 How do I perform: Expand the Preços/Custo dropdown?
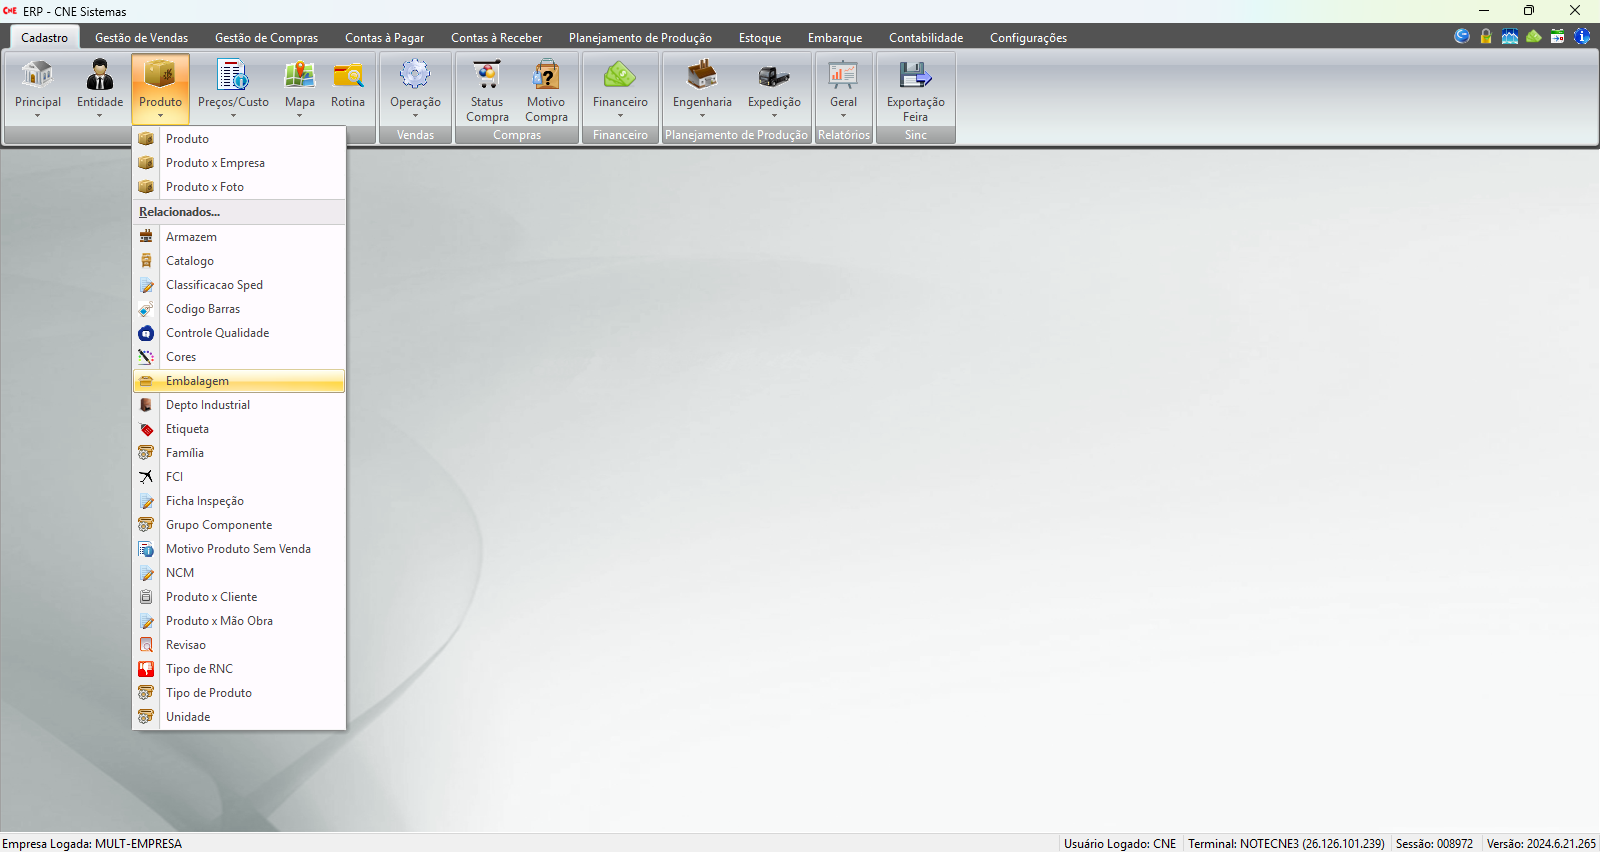pos(233,115)
